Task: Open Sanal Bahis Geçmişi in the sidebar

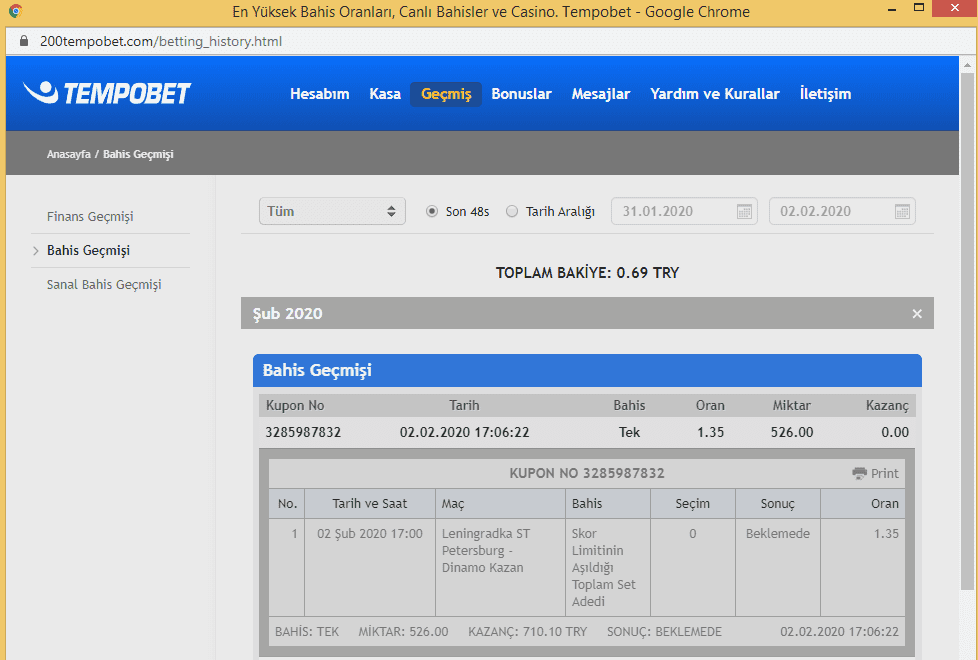Action: (104, 284)
